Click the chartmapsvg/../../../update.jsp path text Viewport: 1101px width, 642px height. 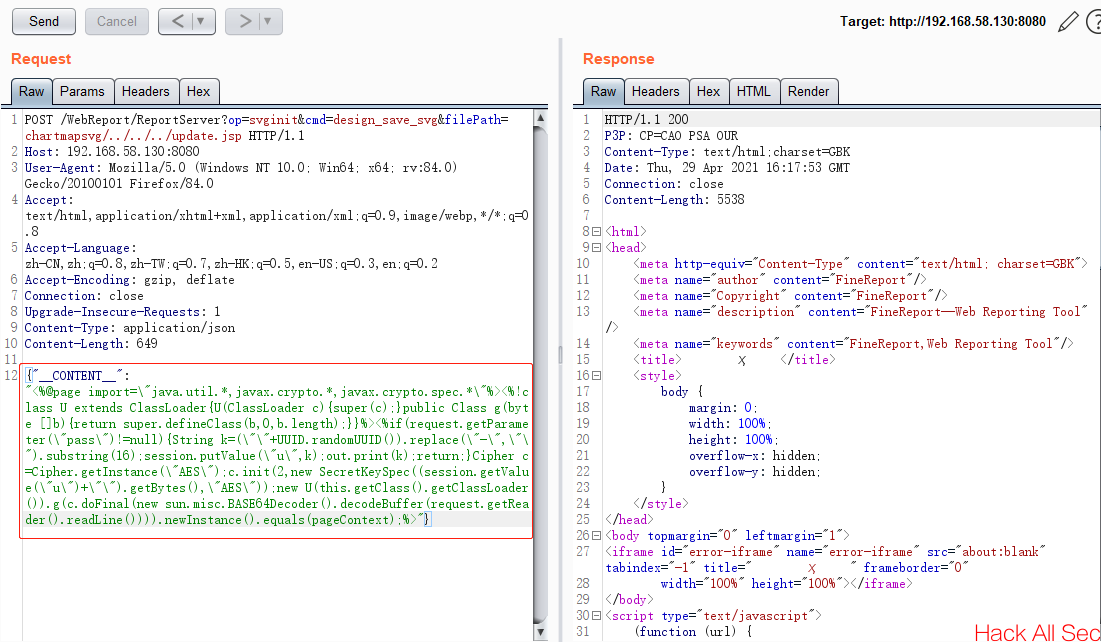pyautogui.click(x=135, y=136)
